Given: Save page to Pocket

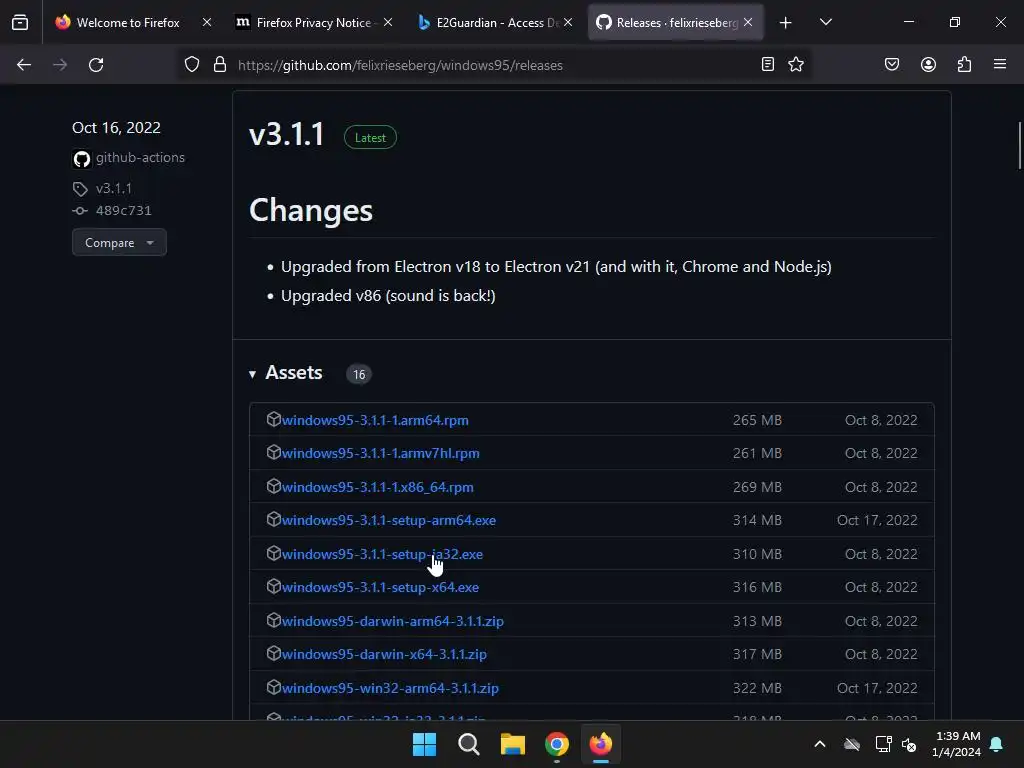Looking at the screenshot, I should coord(892,64).
